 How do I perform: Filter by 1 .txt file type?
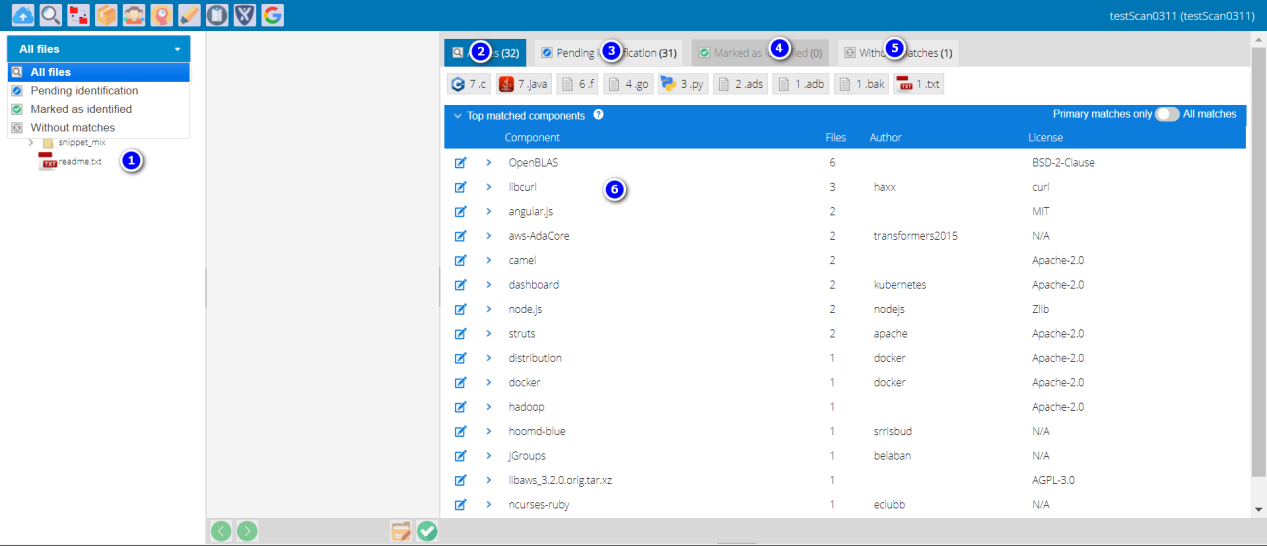coord(918,84)
